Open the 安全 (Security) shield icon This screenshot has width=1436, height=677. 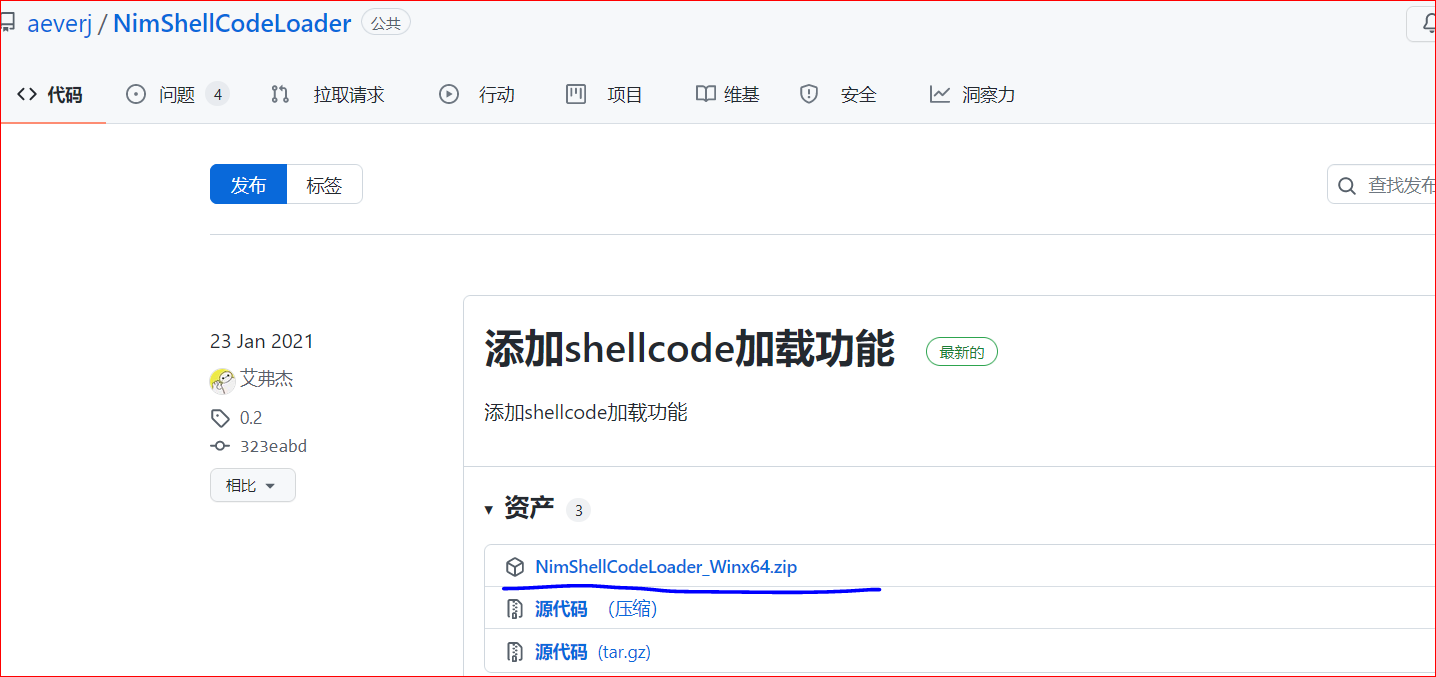click(809, 94)
